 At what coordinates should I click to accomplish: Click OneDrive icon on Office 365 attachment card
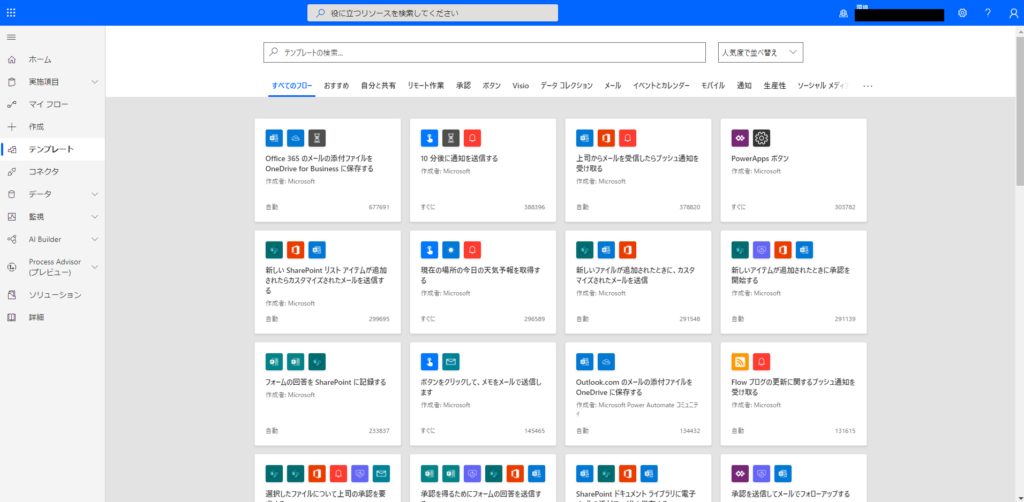[296, 138]
